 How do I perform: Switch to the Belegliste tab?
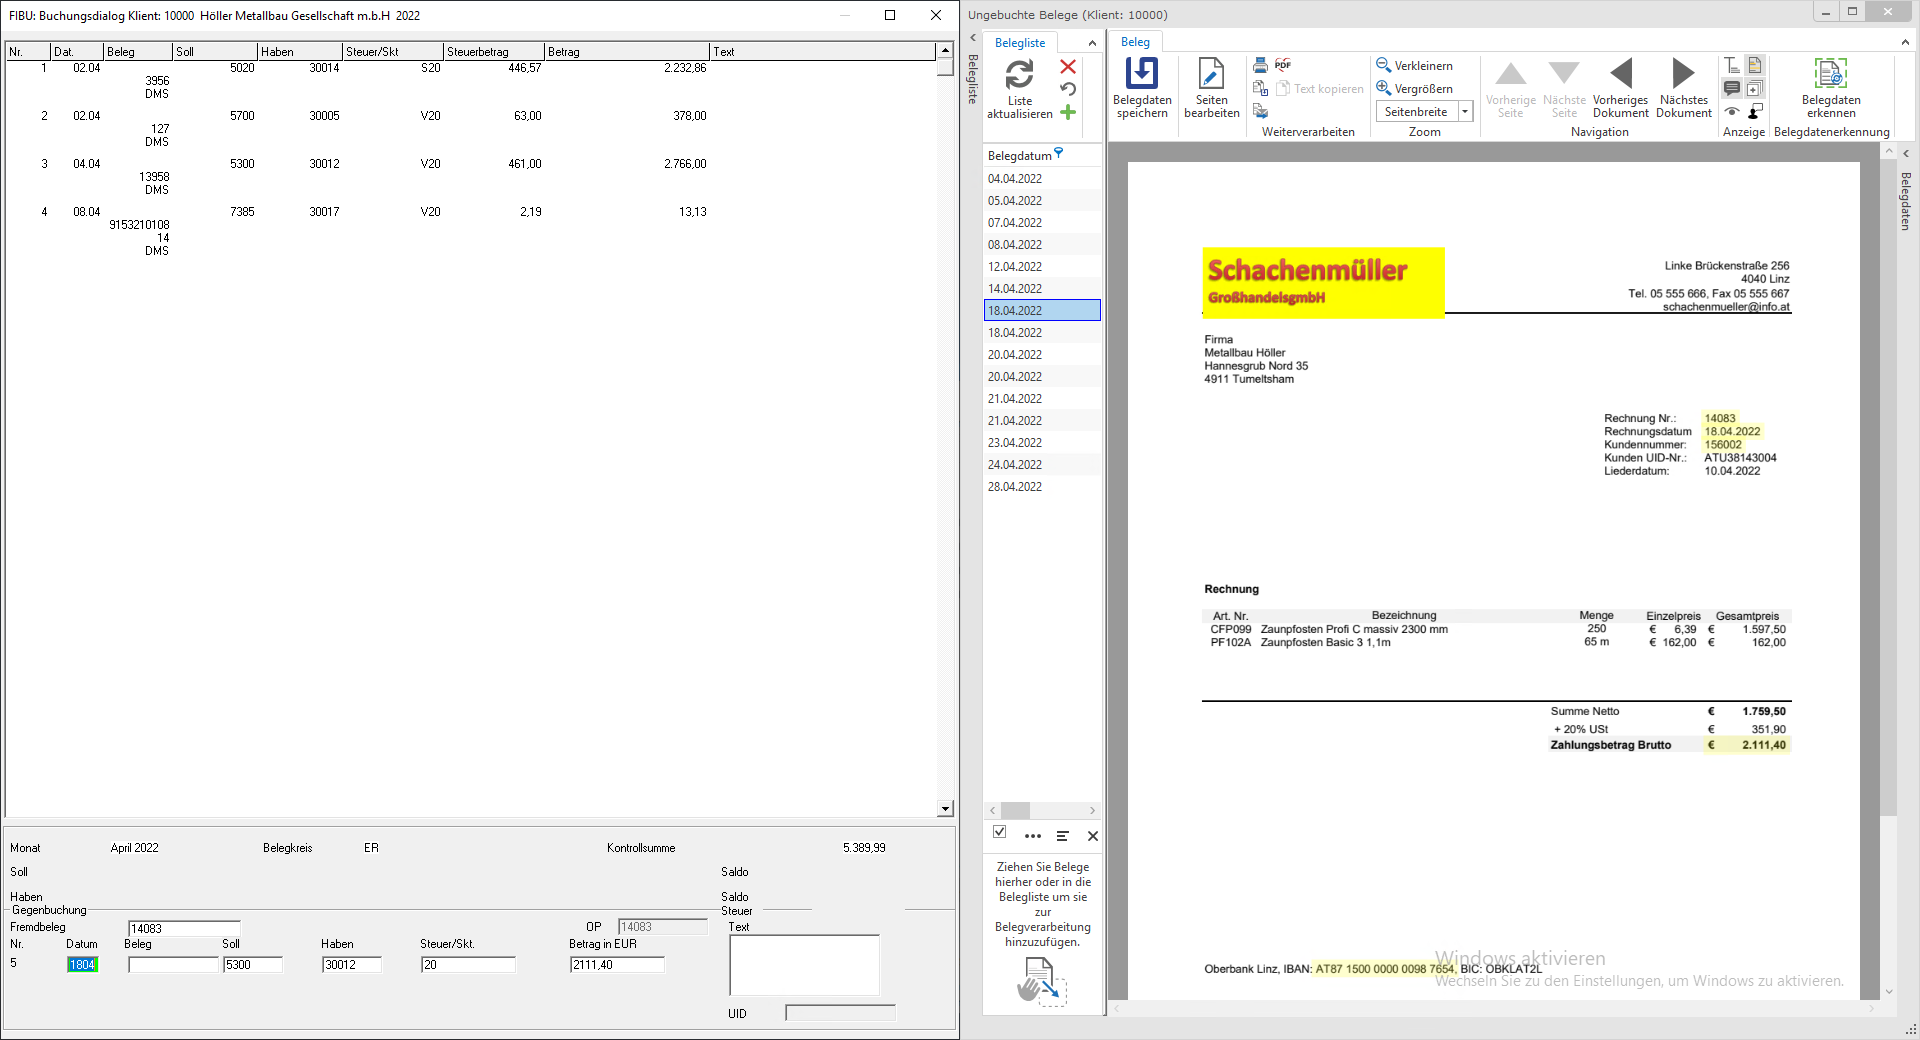pyautogui.click(x=1020, y=43)
